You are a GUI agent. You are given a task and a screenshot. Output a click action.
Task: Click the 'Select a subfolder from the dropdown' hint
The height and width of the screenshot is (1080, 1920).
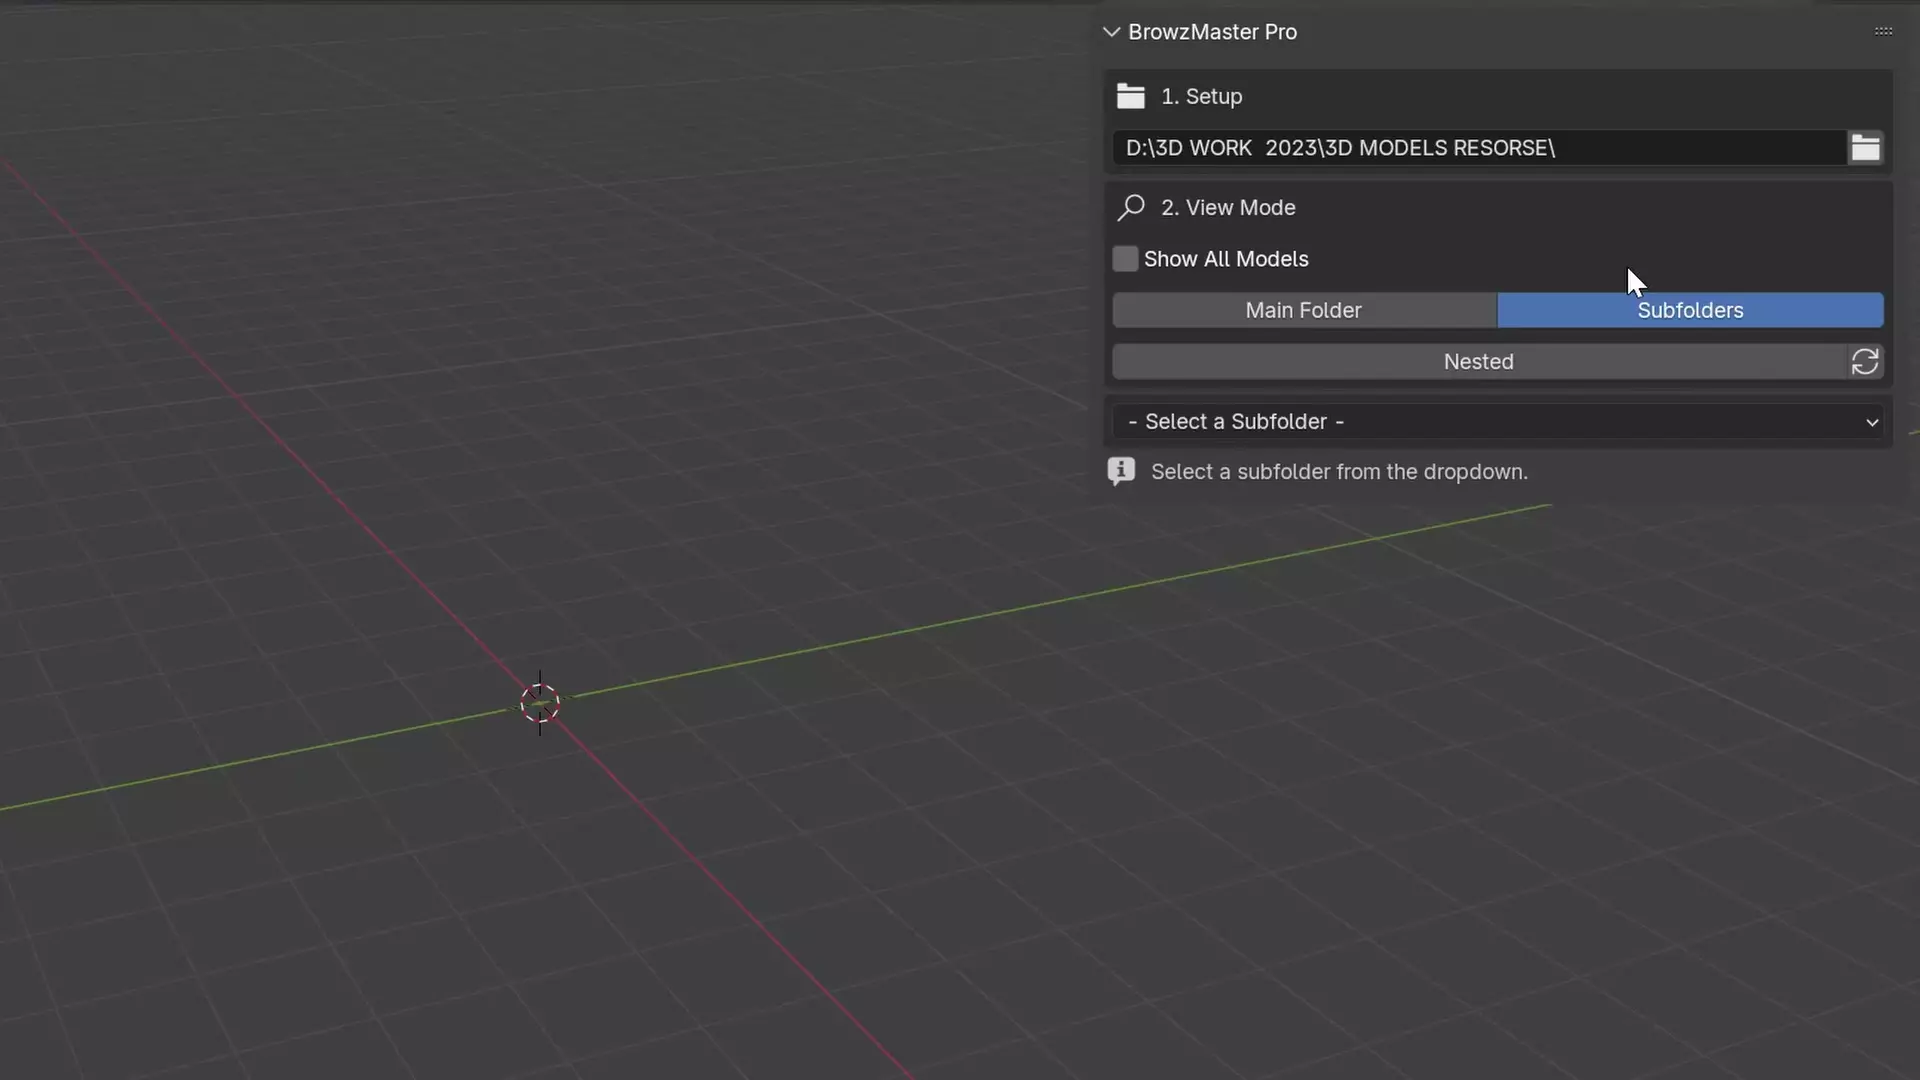pos(1339,472)
